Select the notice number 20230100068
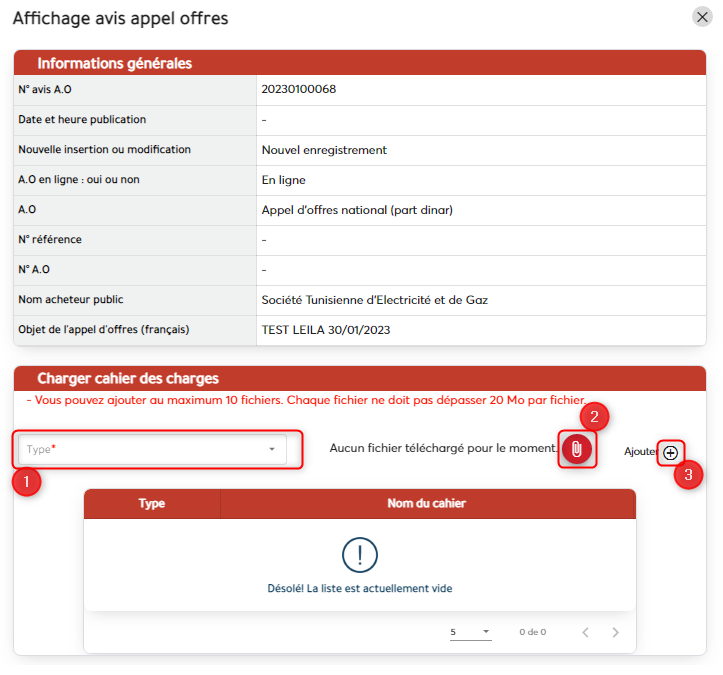The image size is (723, 675). 298,89
